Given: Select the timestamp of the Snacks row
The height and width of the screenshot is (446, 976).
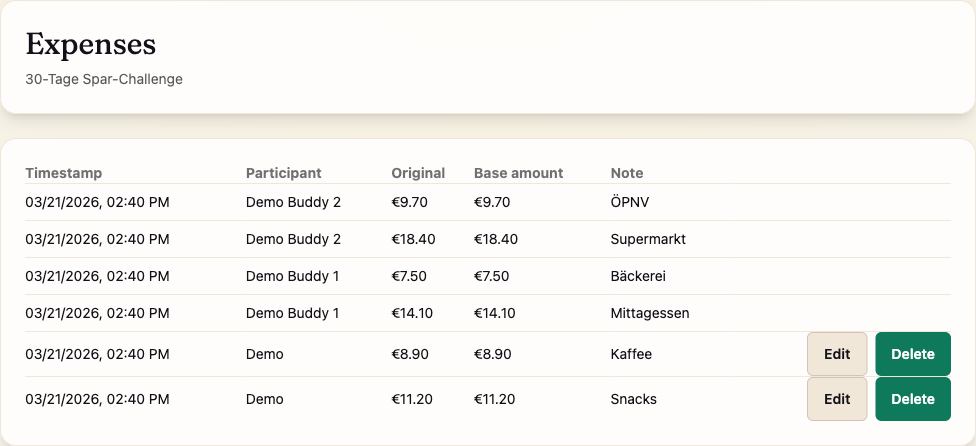Looking at the screenshot, I should 97,399.
